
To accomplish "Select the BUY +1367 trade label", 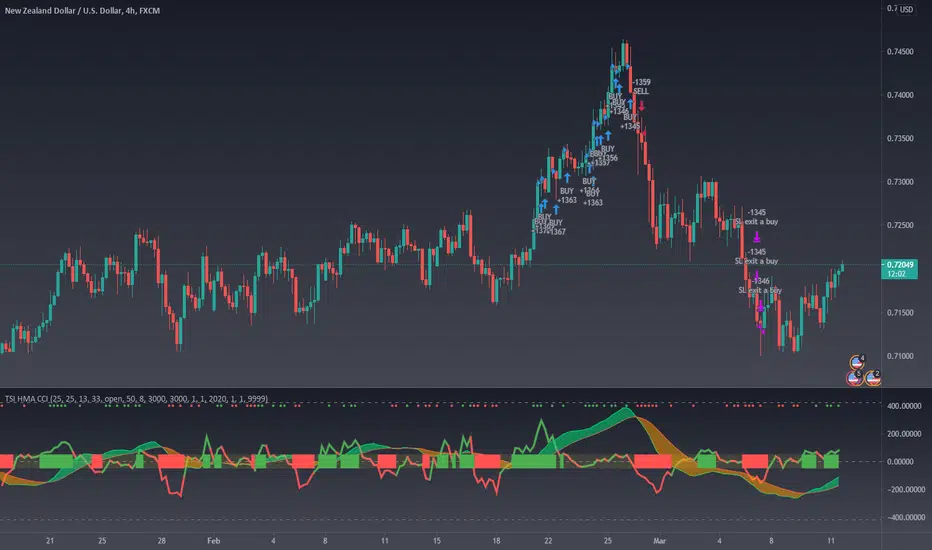I will point(556,227).
